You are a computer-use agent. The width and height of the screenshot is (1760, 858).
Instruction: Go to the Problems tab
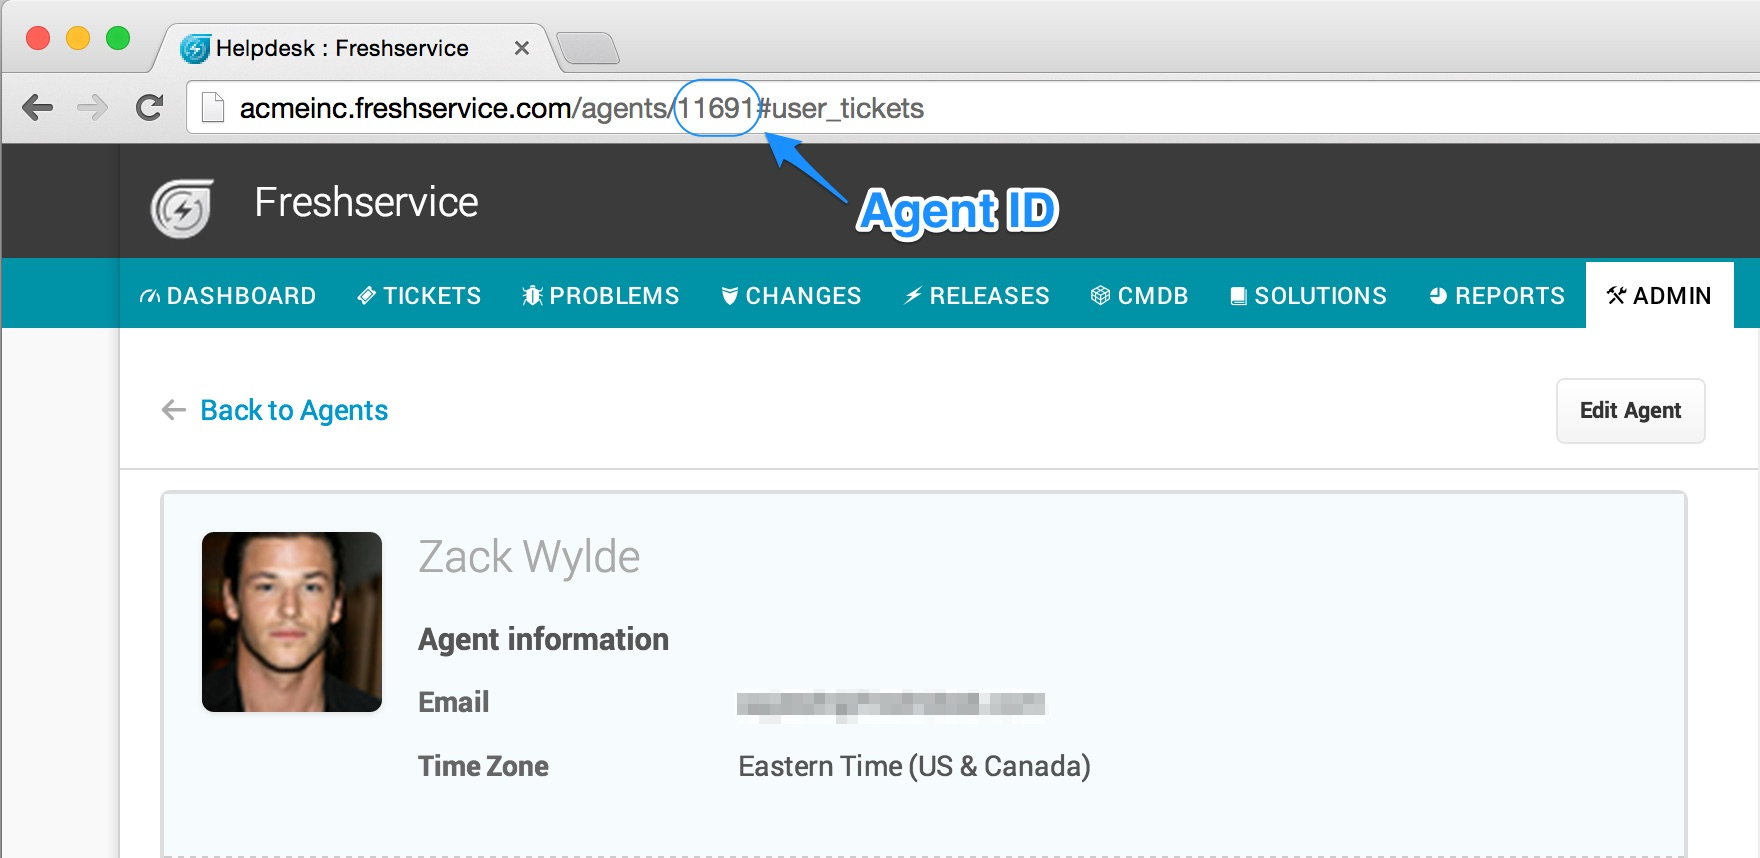600,296
